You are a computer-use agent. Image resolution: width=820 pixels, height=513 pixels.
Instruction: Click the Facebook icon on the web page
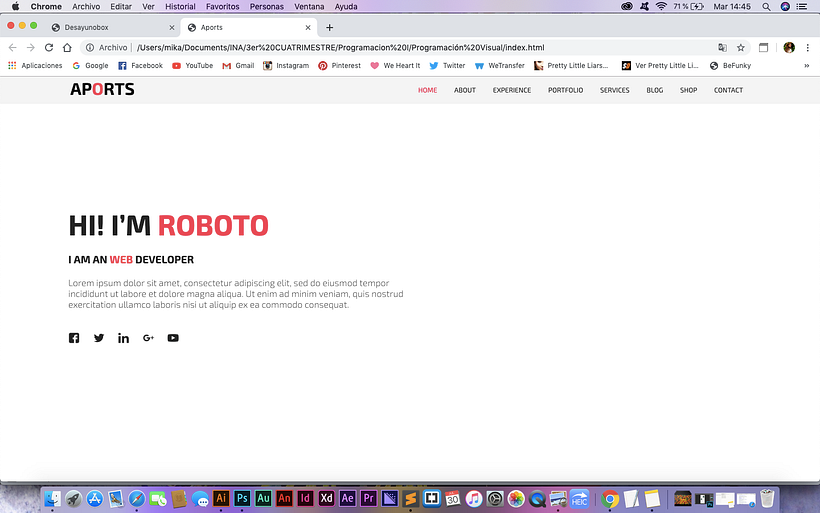[x=74, y=338]
